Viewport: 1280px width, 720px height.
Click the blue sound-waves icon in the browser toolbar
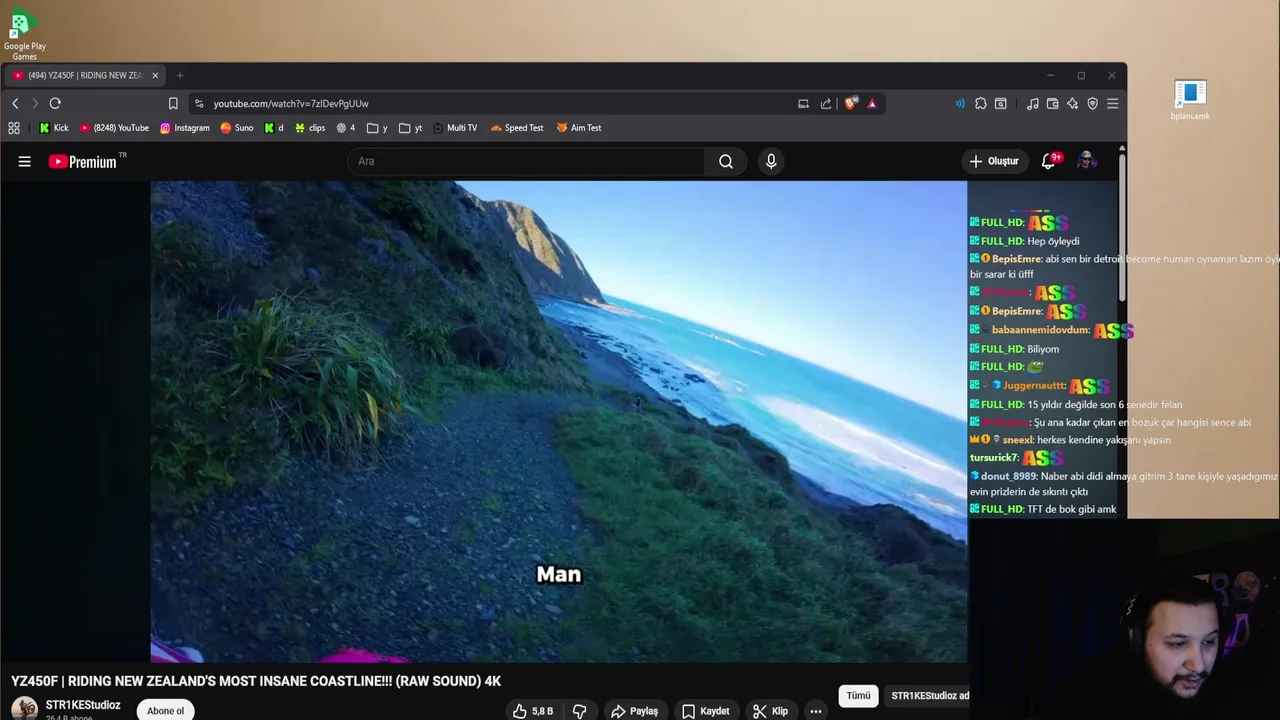960,103
